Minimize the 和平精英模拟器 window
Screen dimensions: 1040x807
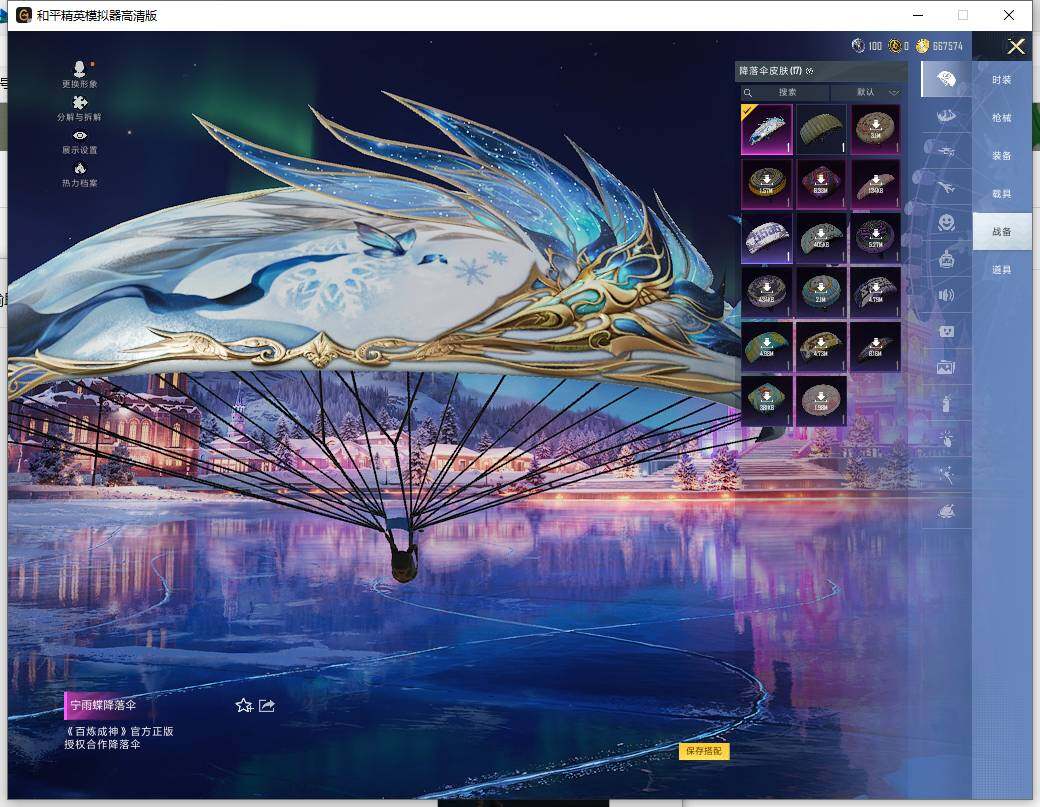[919, 15]
